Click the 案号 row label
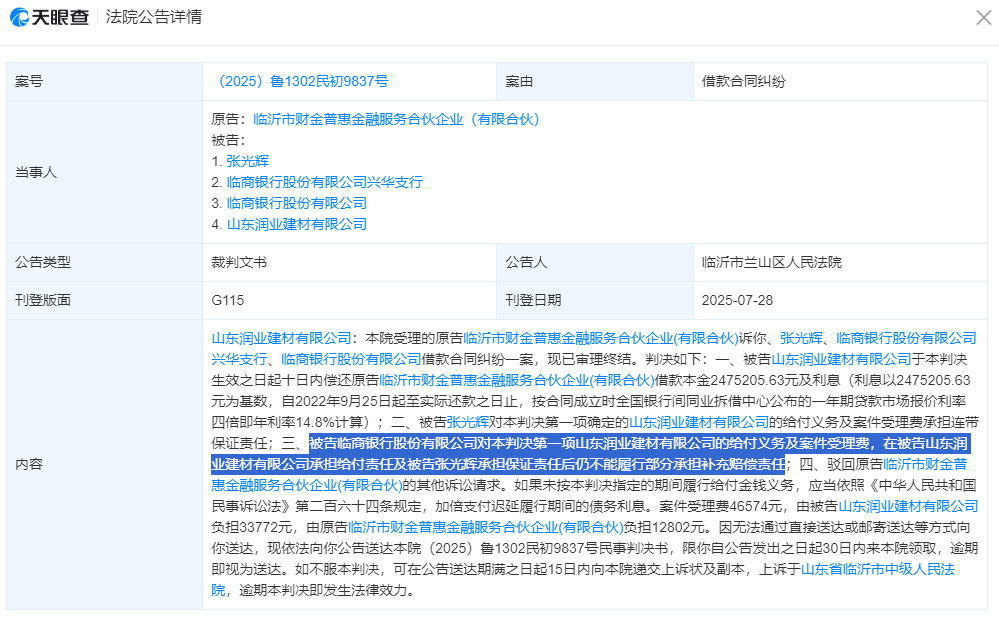999x621 pixels. (29, 82)
